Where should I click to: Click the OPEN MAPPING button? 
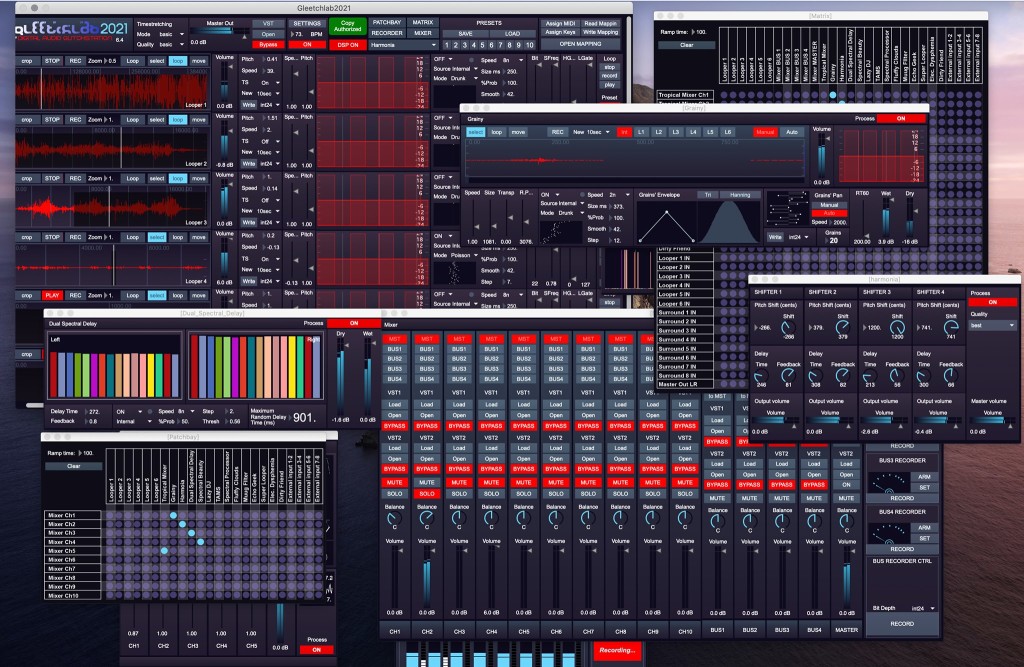coord(581,44)
